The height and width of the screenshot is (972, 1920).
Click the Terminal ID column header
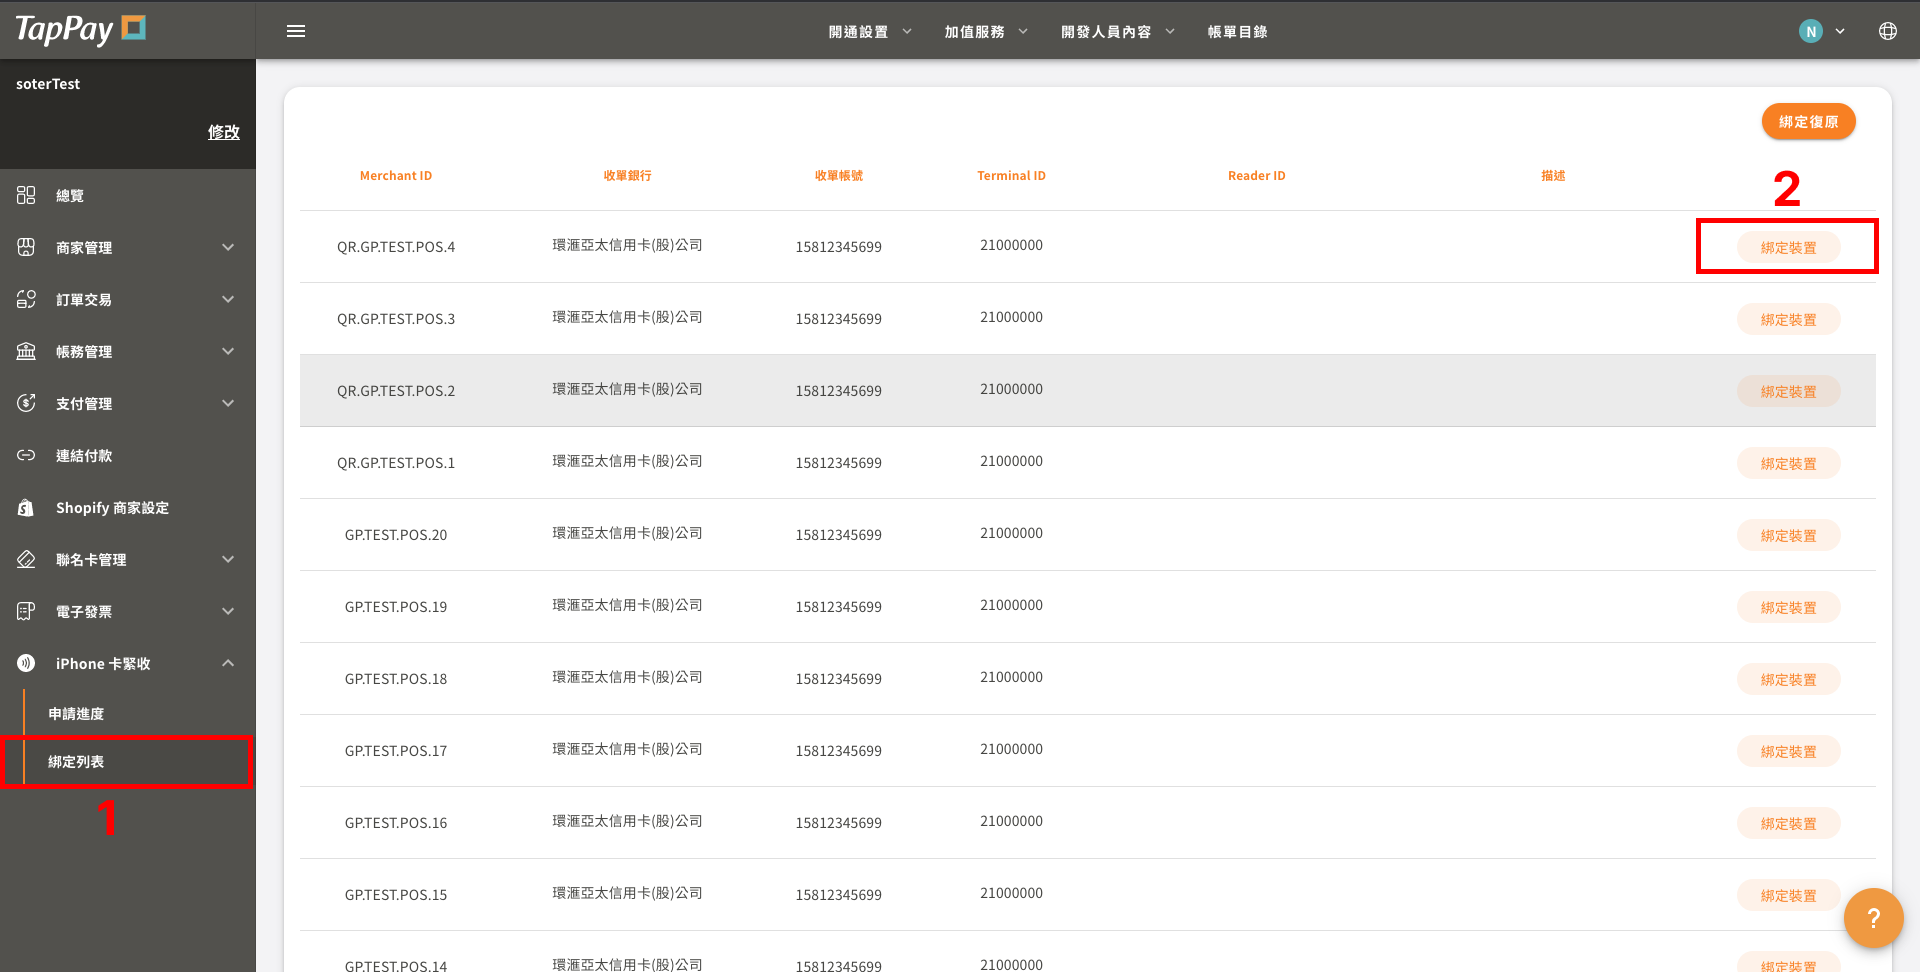[1011, 175]
